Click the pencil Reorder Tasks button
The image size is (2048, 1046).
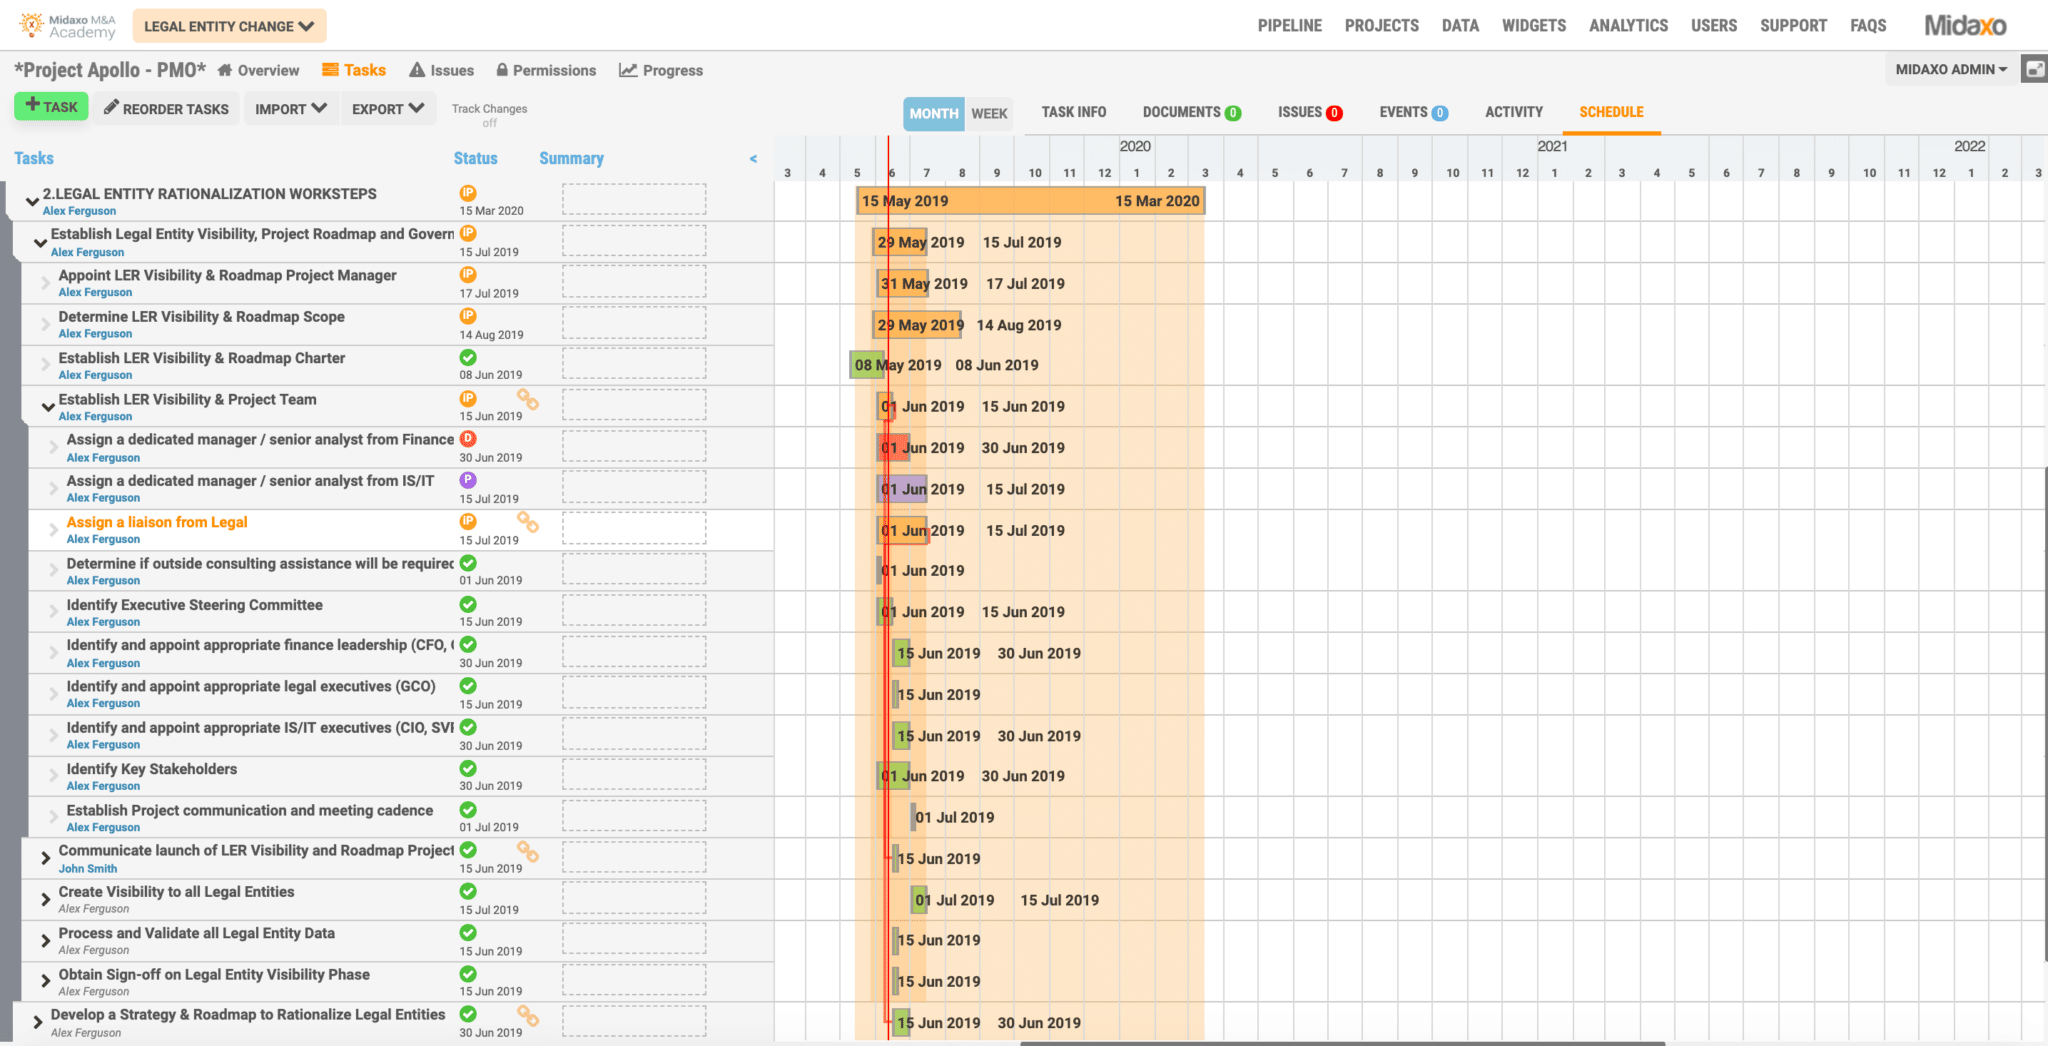[167, 108]
